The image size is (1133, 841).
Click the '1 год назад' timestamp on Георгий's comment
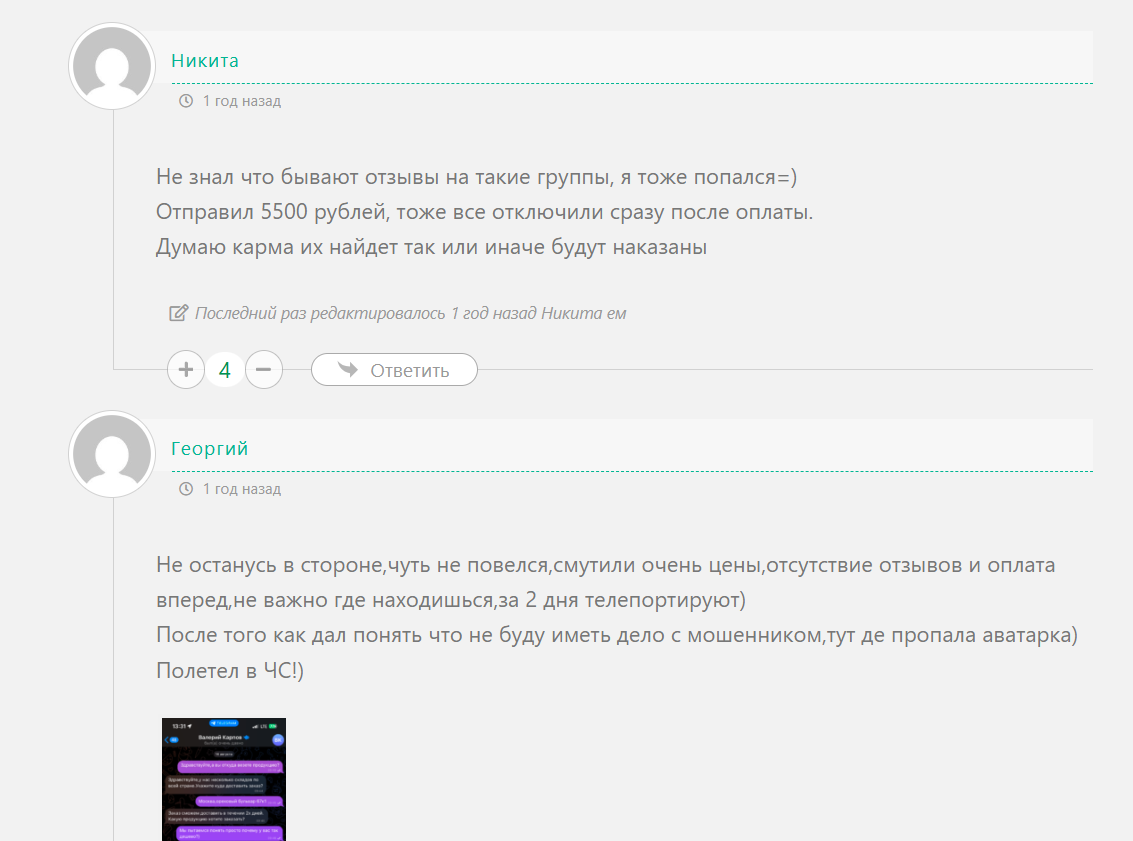click(242, 489)
